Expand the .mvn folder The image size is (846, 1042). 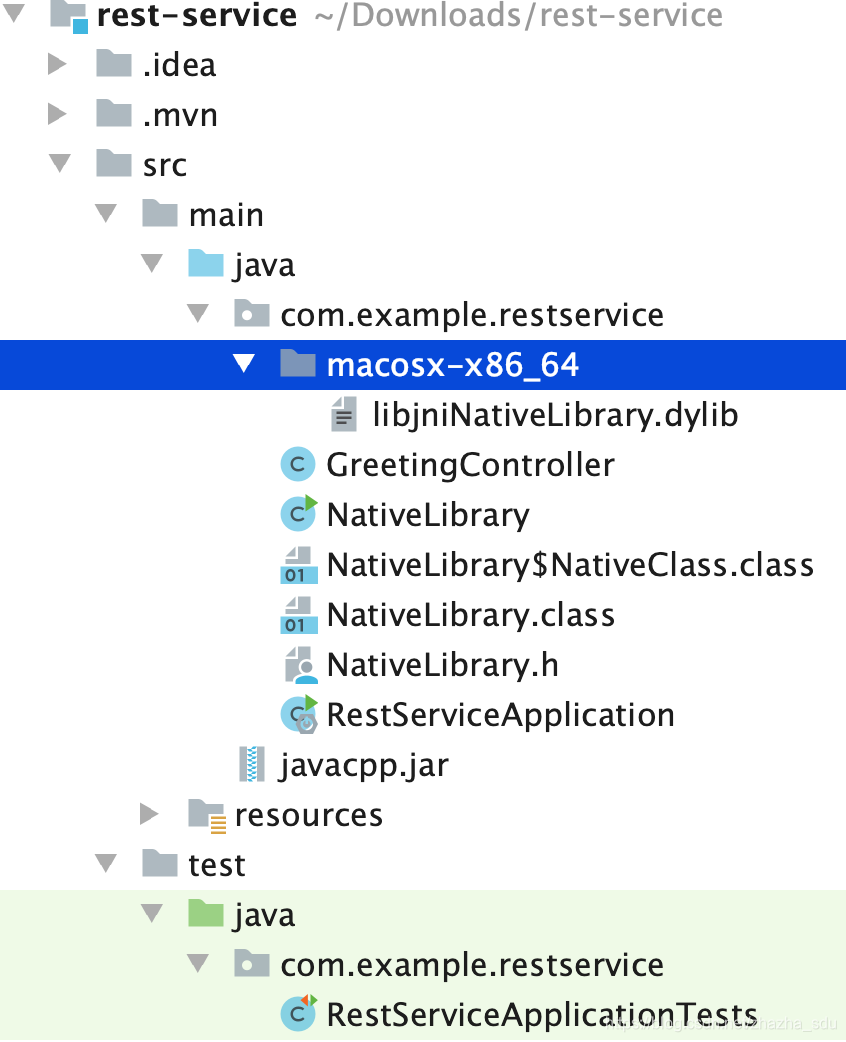click(x=57, y=114)
